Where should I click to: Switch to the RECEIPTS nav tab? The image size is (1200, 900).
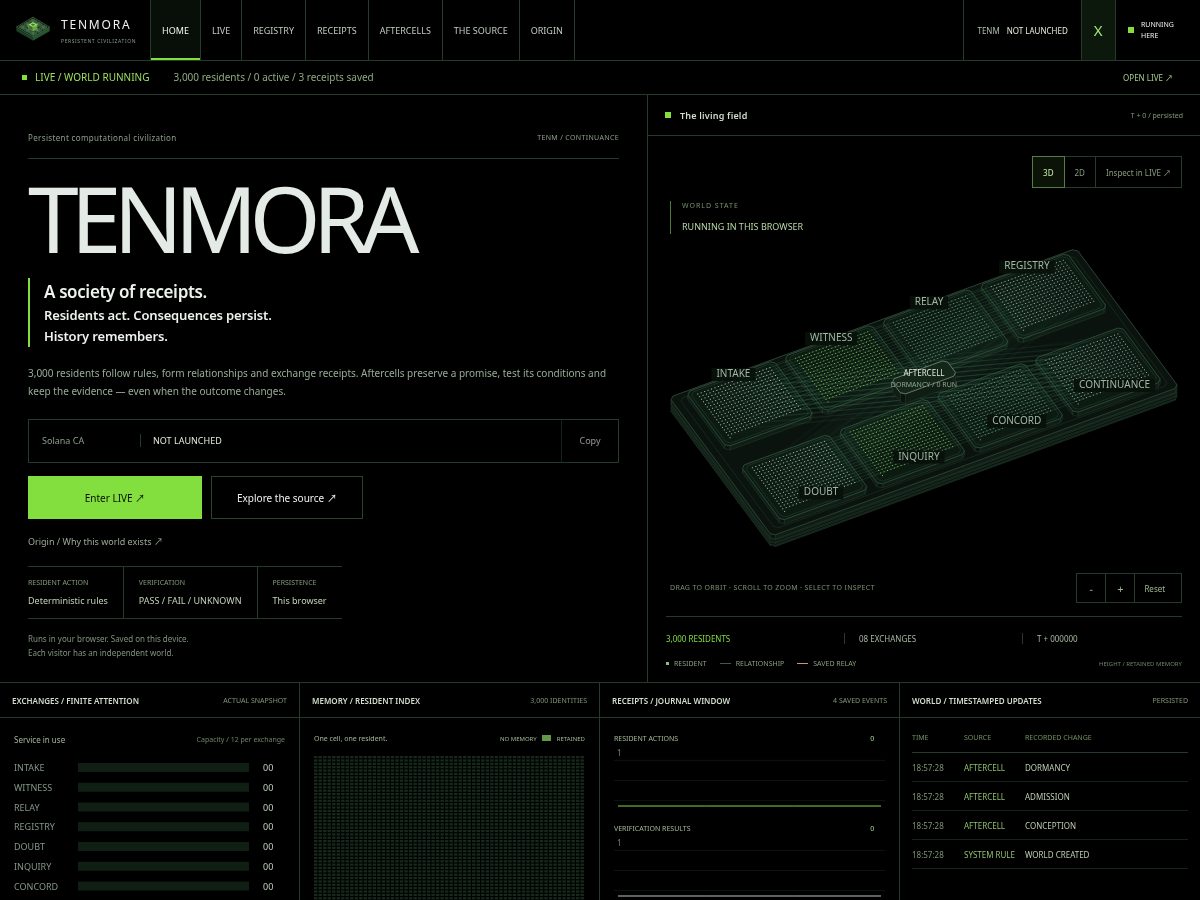337,30
